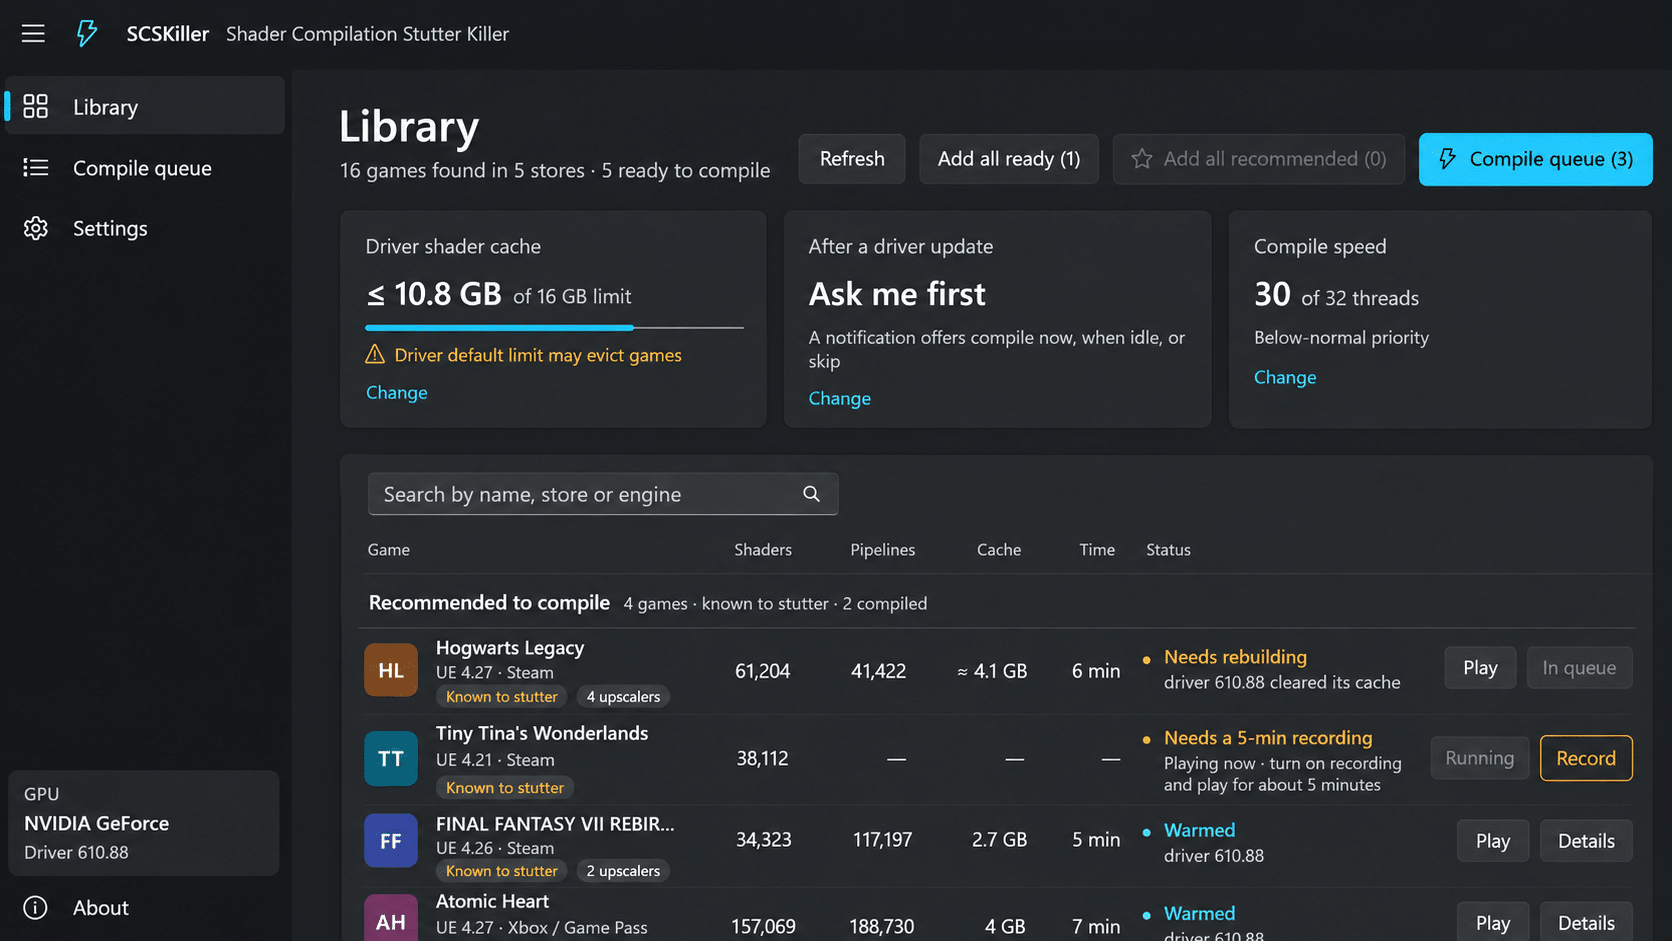Click the Record button for Tiny Tina's Wonderlands

1586,758
